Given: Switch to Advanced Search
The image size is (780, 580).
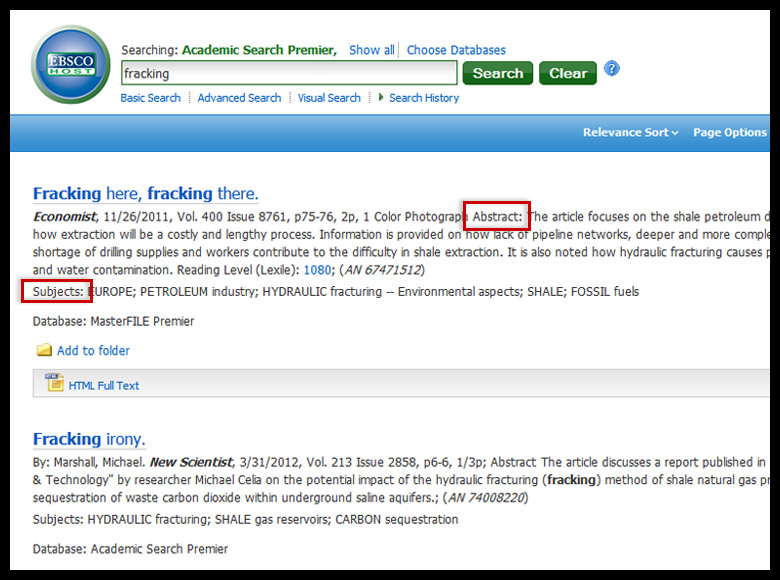Looking at the screenshot, I should pyautogui.click(x=239, y=98).
